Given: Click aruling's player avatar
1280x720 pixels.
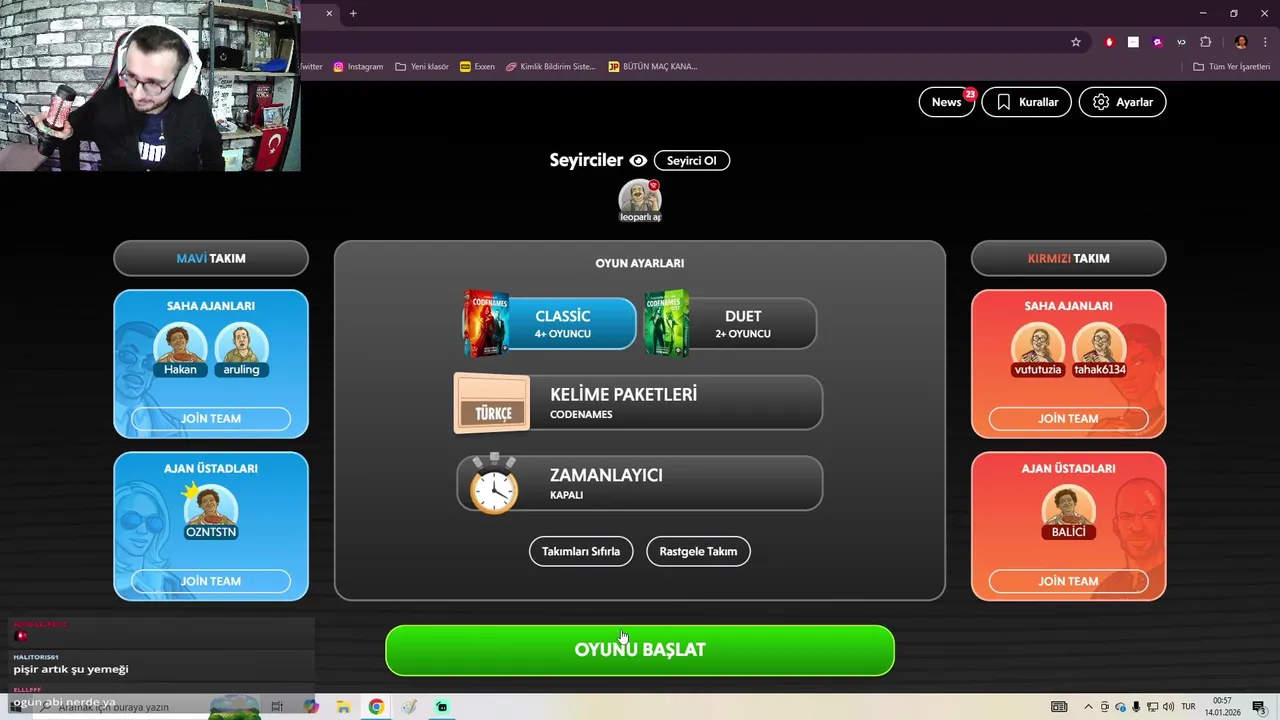Looking at the screenshot, I should [241, 349].
